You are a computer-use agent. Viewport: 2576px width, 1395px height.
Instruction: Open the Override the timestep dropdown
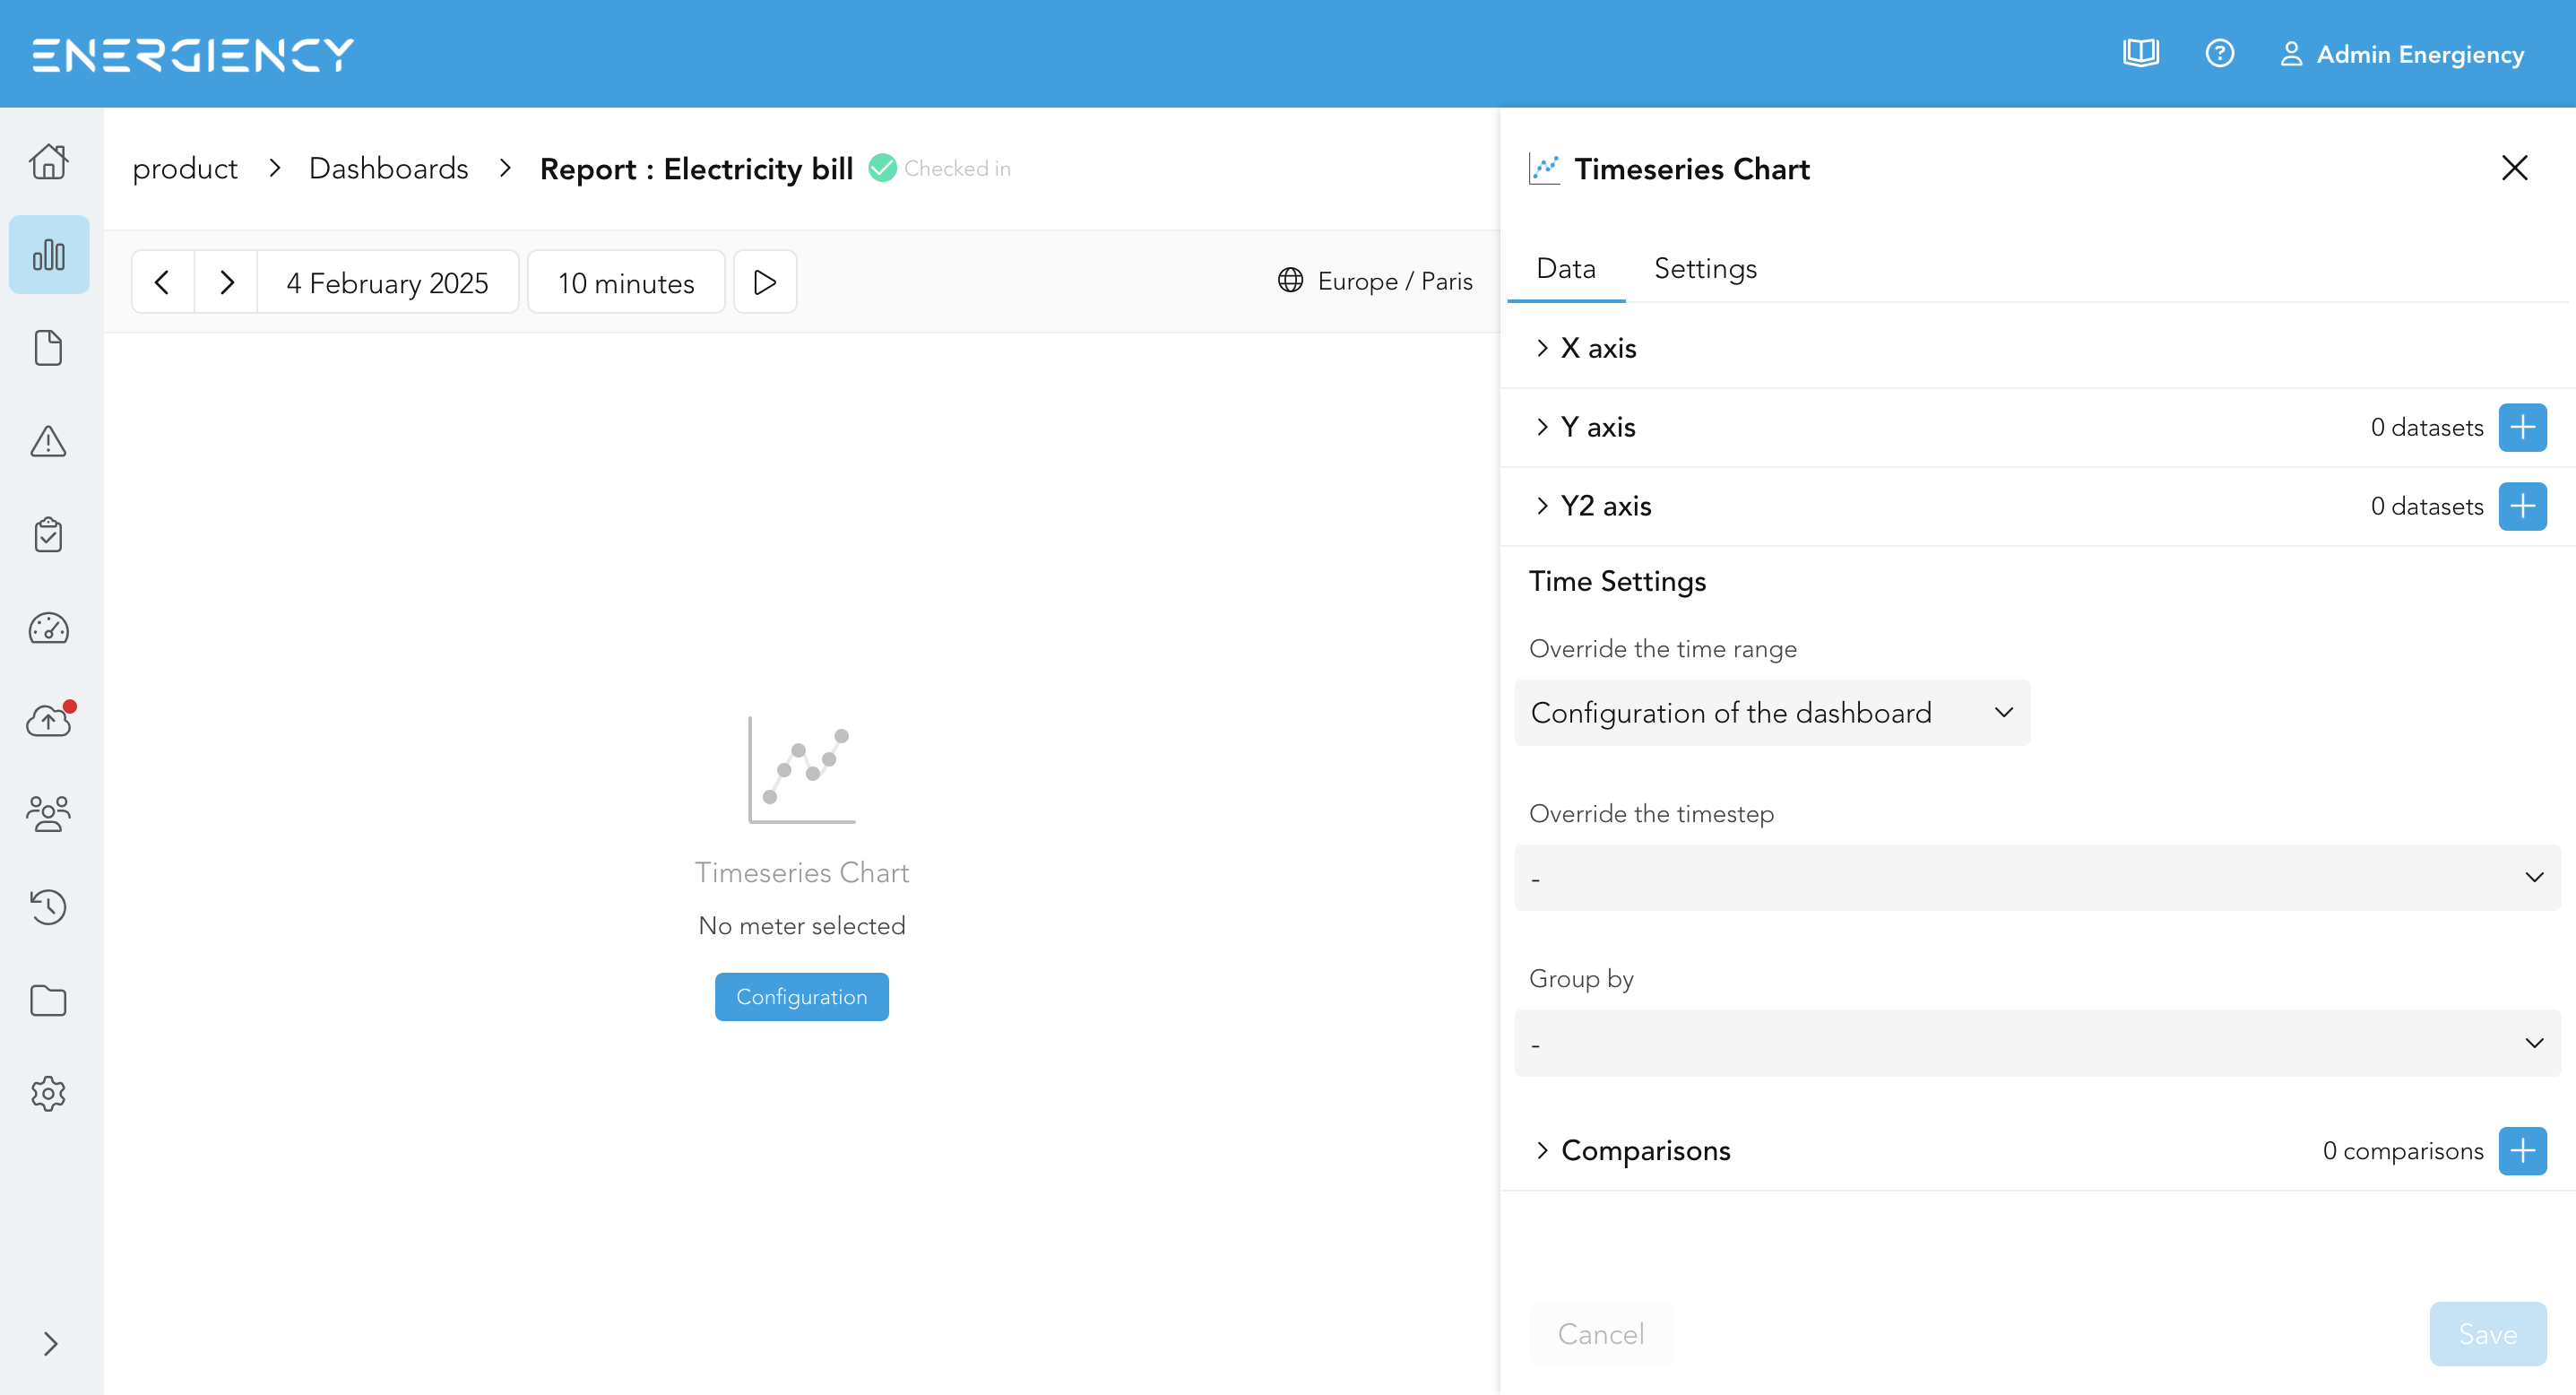tap(2037, 878)
